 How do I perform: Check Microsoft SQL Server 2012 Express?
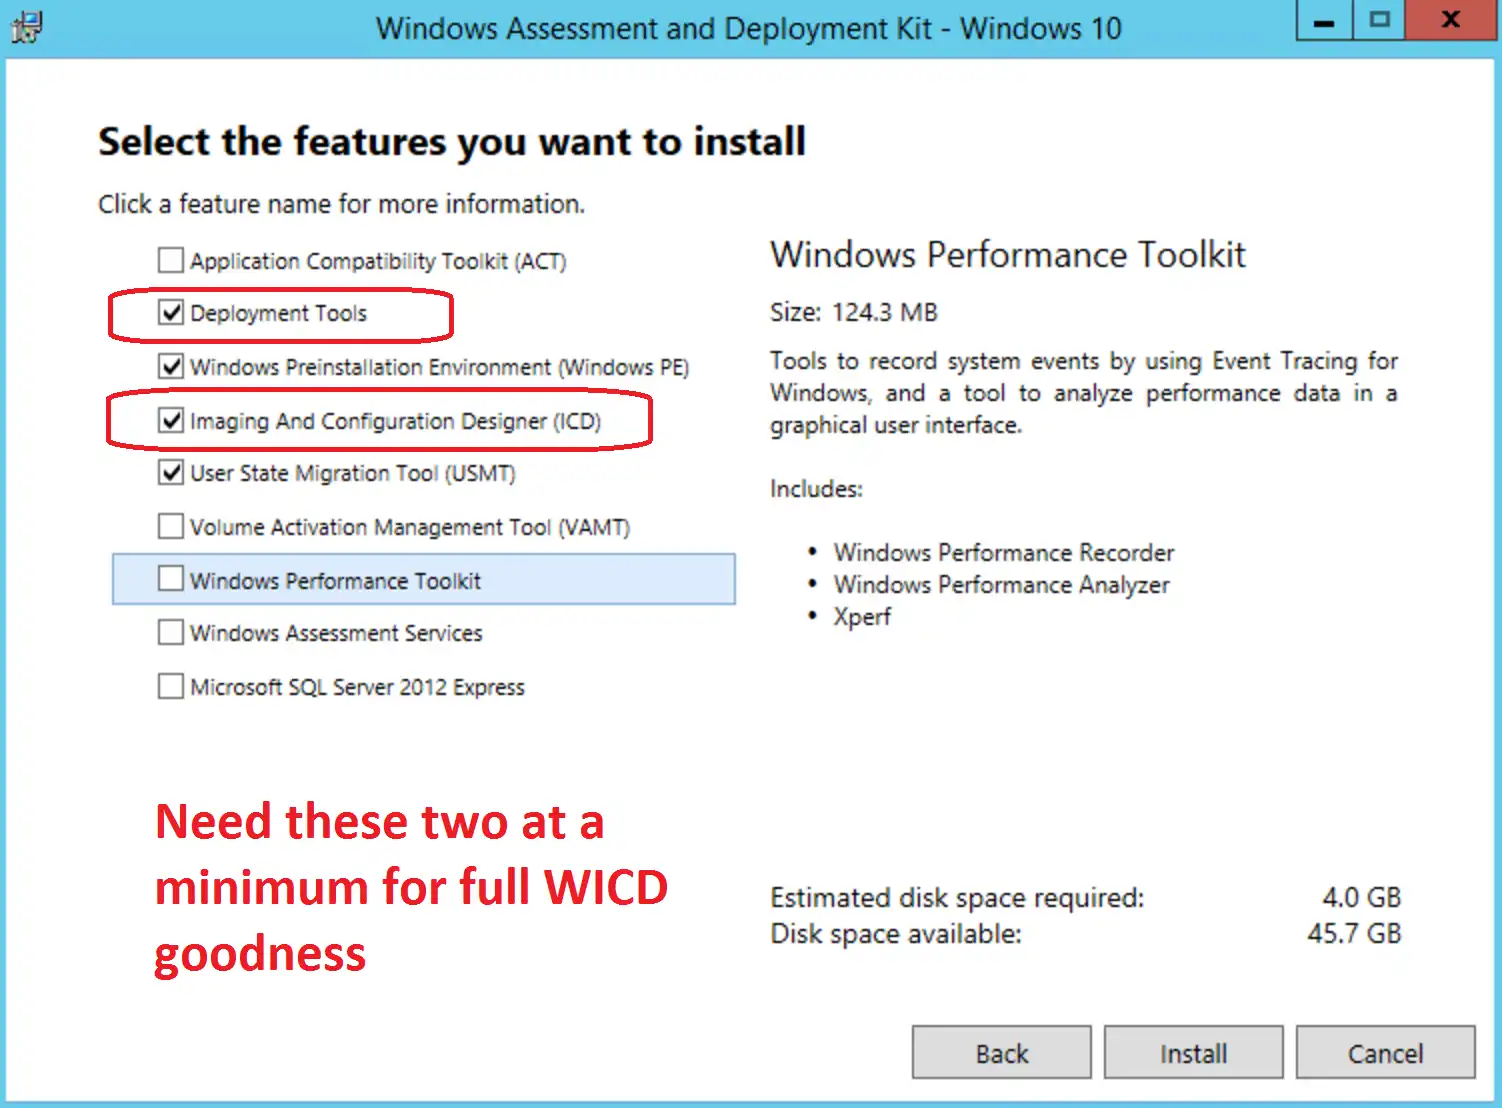click(x=171, y=686)
